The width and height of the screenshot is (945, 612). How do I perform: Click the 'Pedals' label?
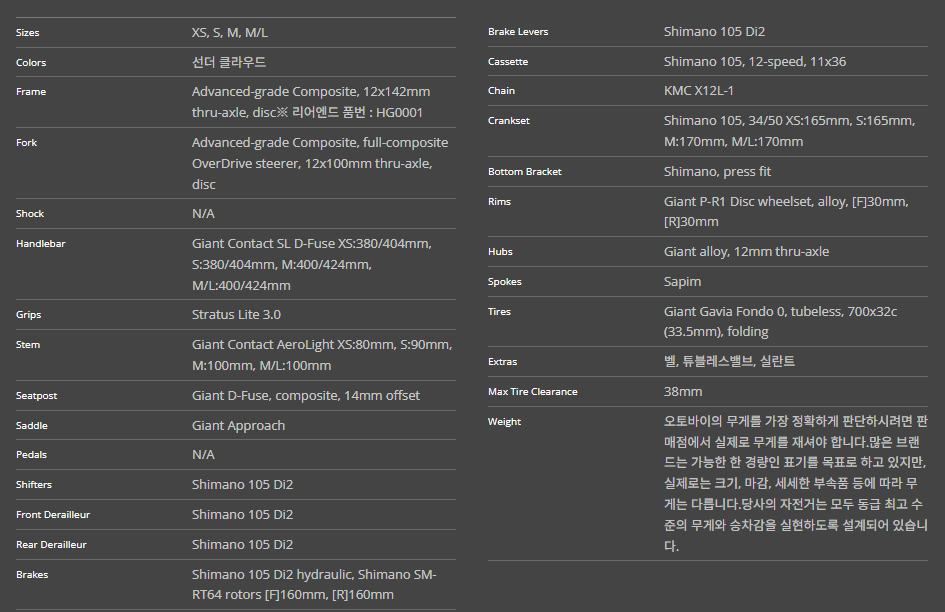tap(31, 455)
